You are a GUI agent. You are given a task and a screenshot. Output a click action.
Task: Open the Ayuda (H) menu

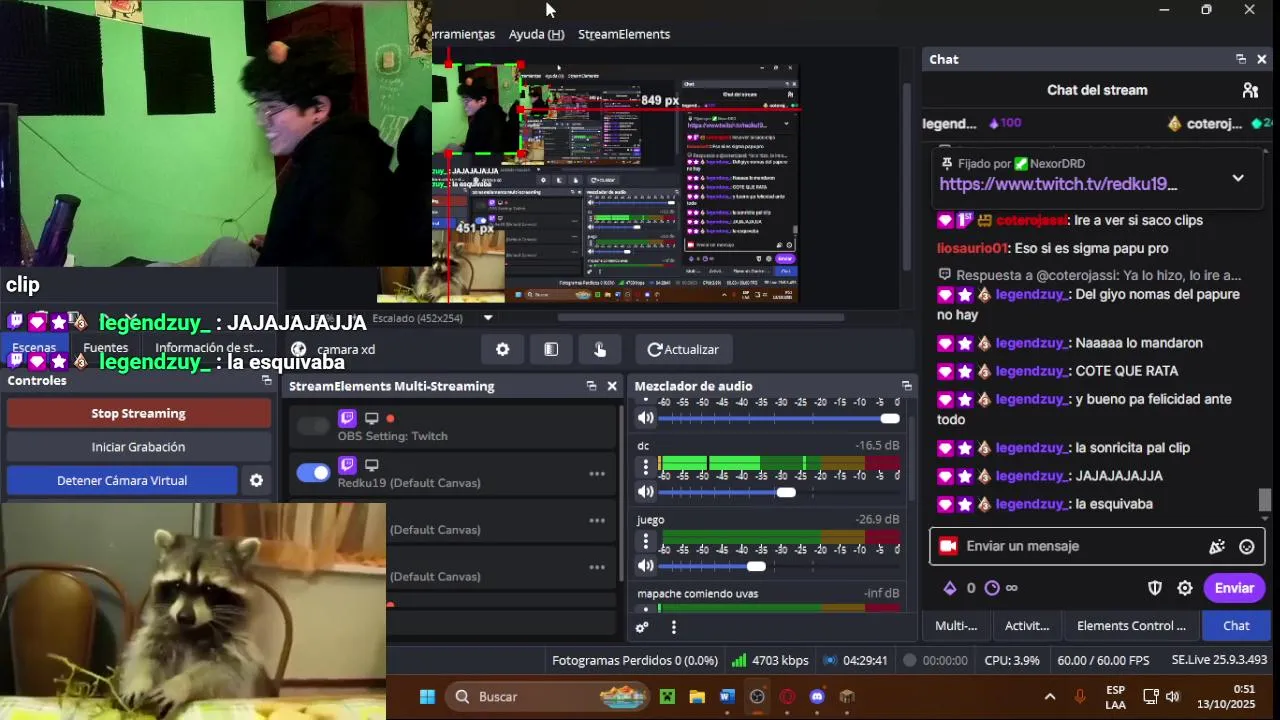click(536, 34)
